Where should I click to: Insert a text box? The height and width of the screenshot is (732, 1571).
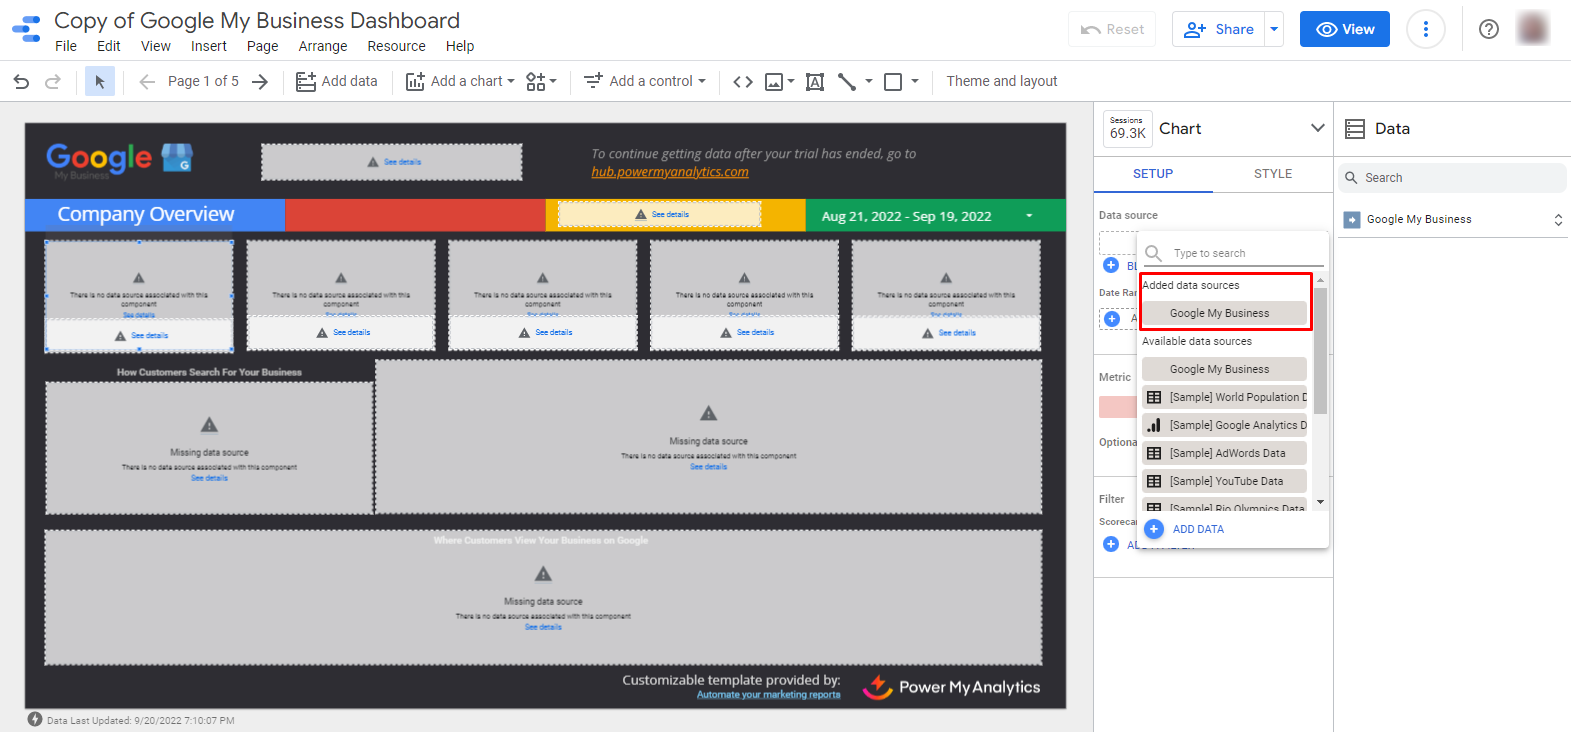(x=815, y=82)
